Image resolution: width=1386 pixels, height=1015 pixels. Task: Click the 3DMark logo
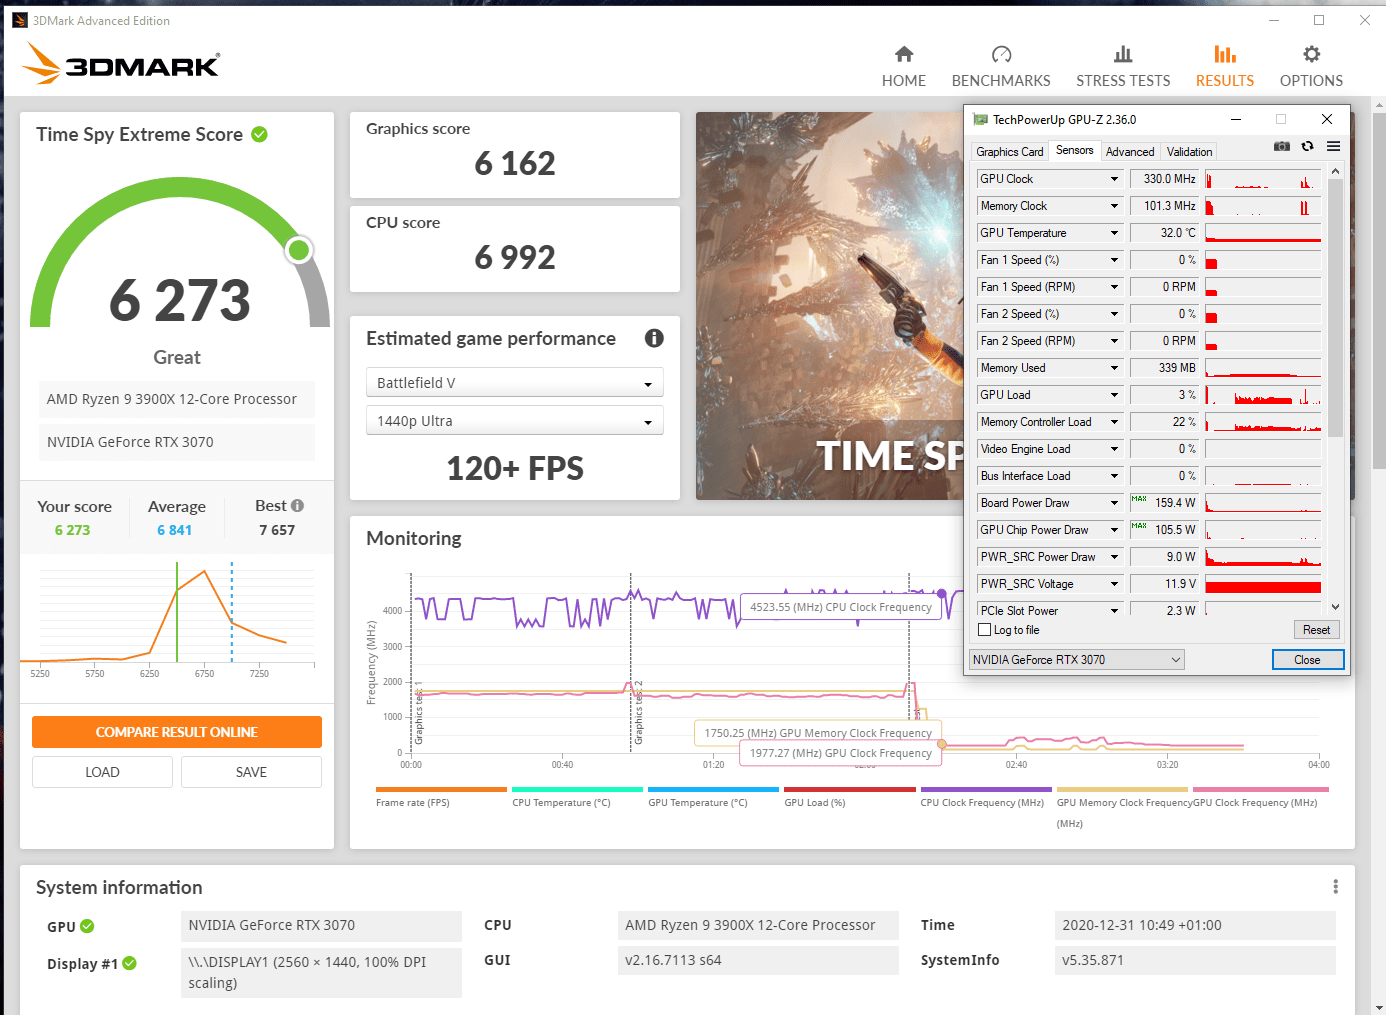pos(120,63)
